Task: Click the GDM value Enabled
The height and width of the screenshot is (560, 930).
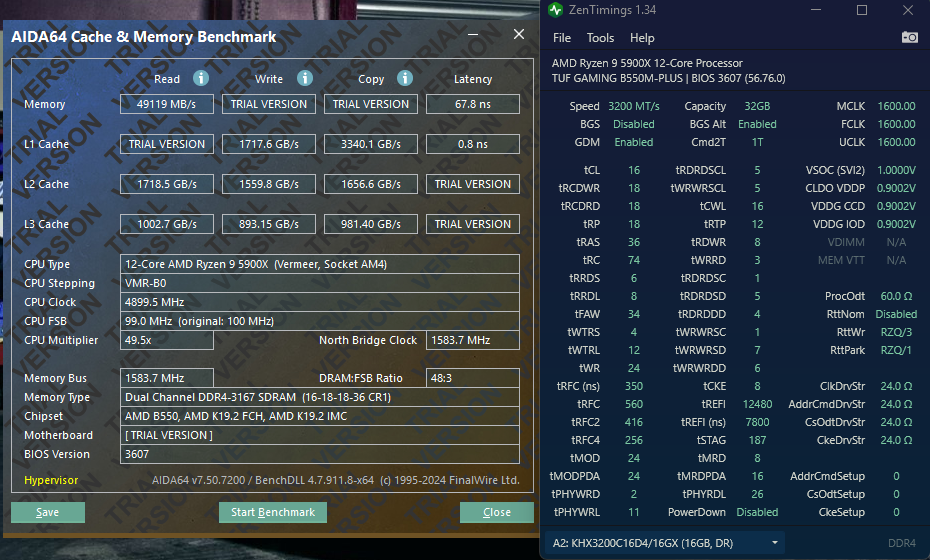Action: [633, 142]
